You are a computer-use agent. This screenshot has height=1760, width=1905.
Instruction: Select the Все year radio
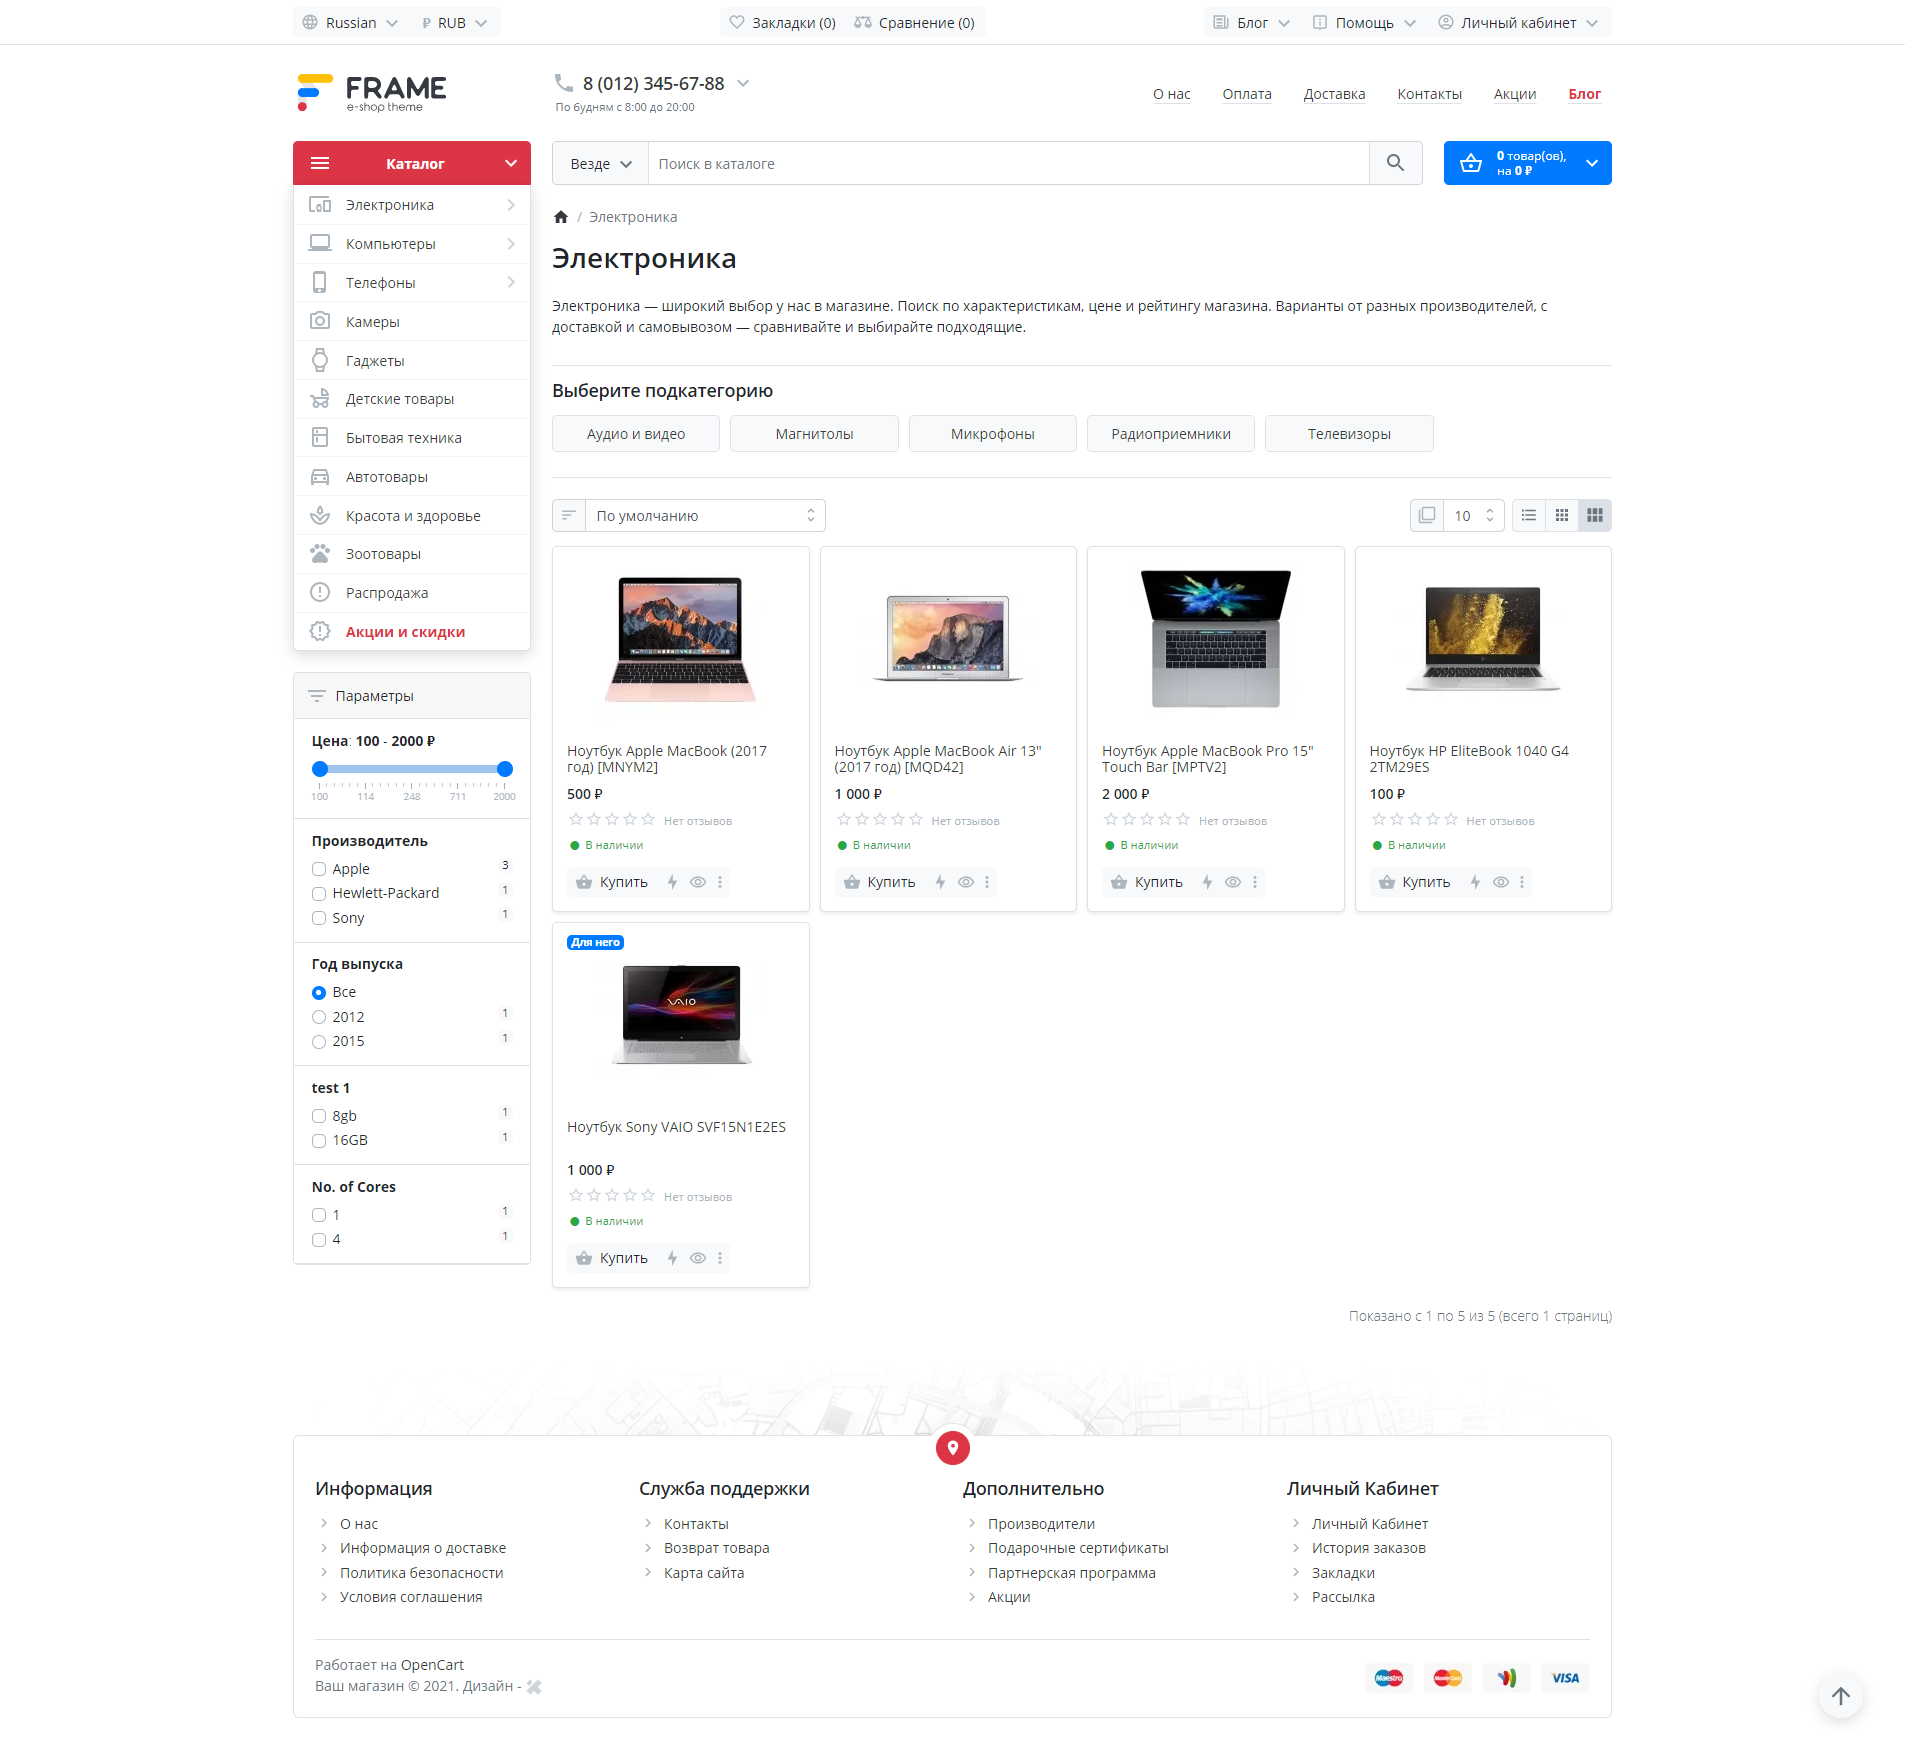(319, 993)
